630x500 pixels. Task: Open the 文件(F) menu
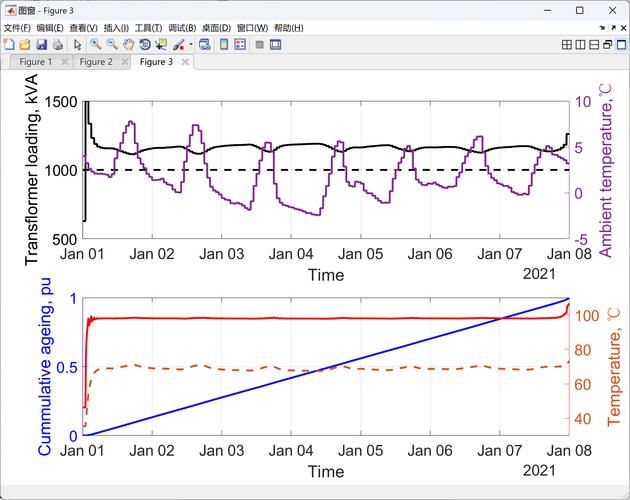(17, 28)
